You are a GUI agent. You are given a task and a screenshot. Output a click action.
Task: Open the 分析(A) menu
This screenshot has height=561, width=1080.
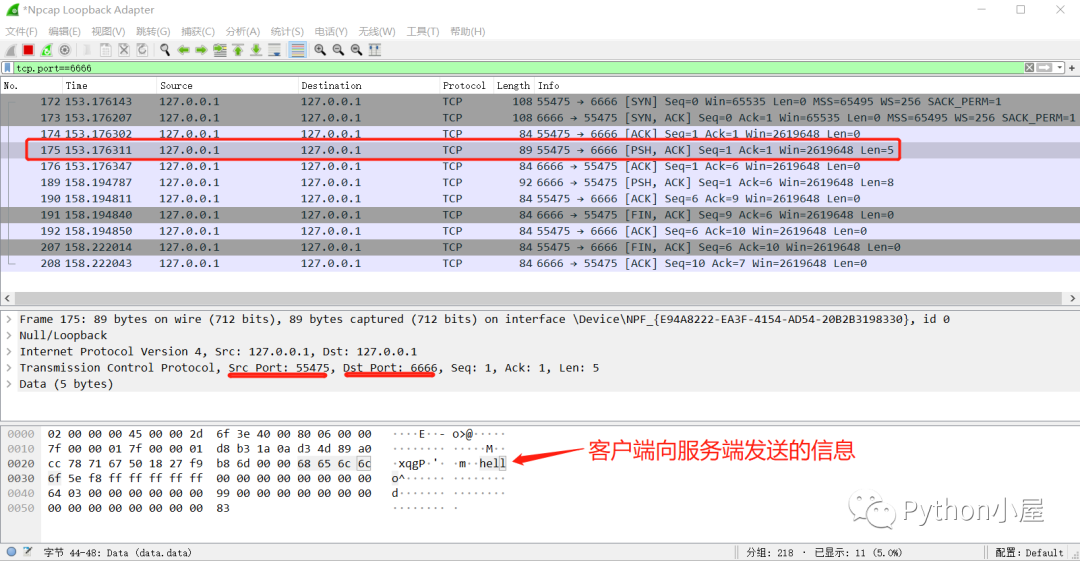[242, 32]
